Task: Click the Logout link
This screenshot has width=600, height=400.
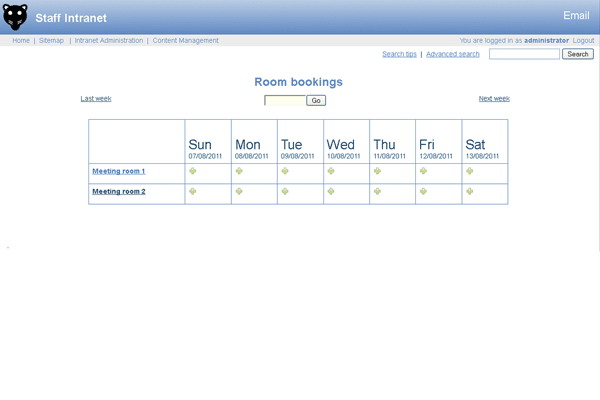Action: 583,41
